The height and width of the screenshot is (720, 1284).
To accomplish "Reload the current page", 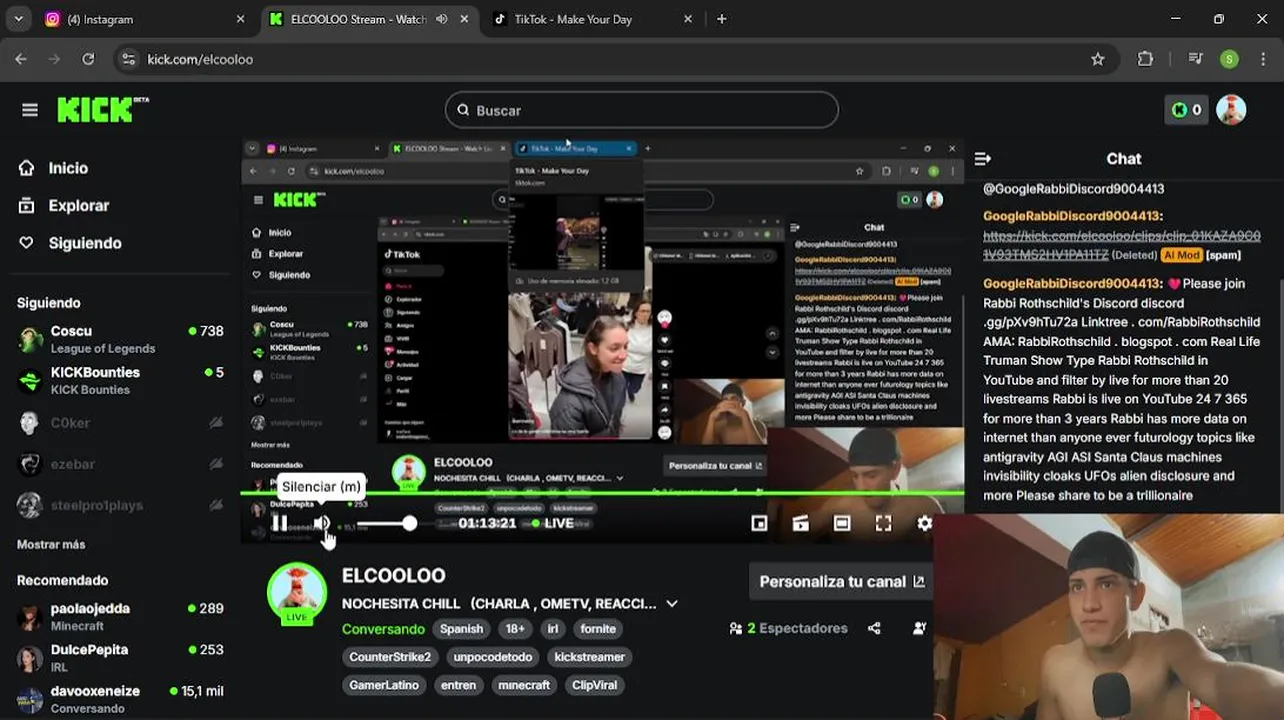I will click(88, 59).
